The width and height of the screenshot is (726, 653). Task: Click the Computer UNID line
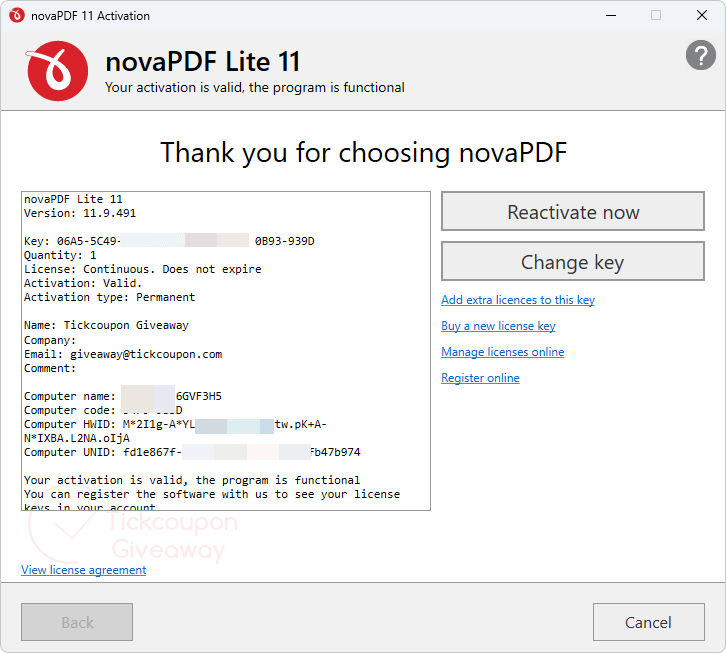[x=192, y=452]
